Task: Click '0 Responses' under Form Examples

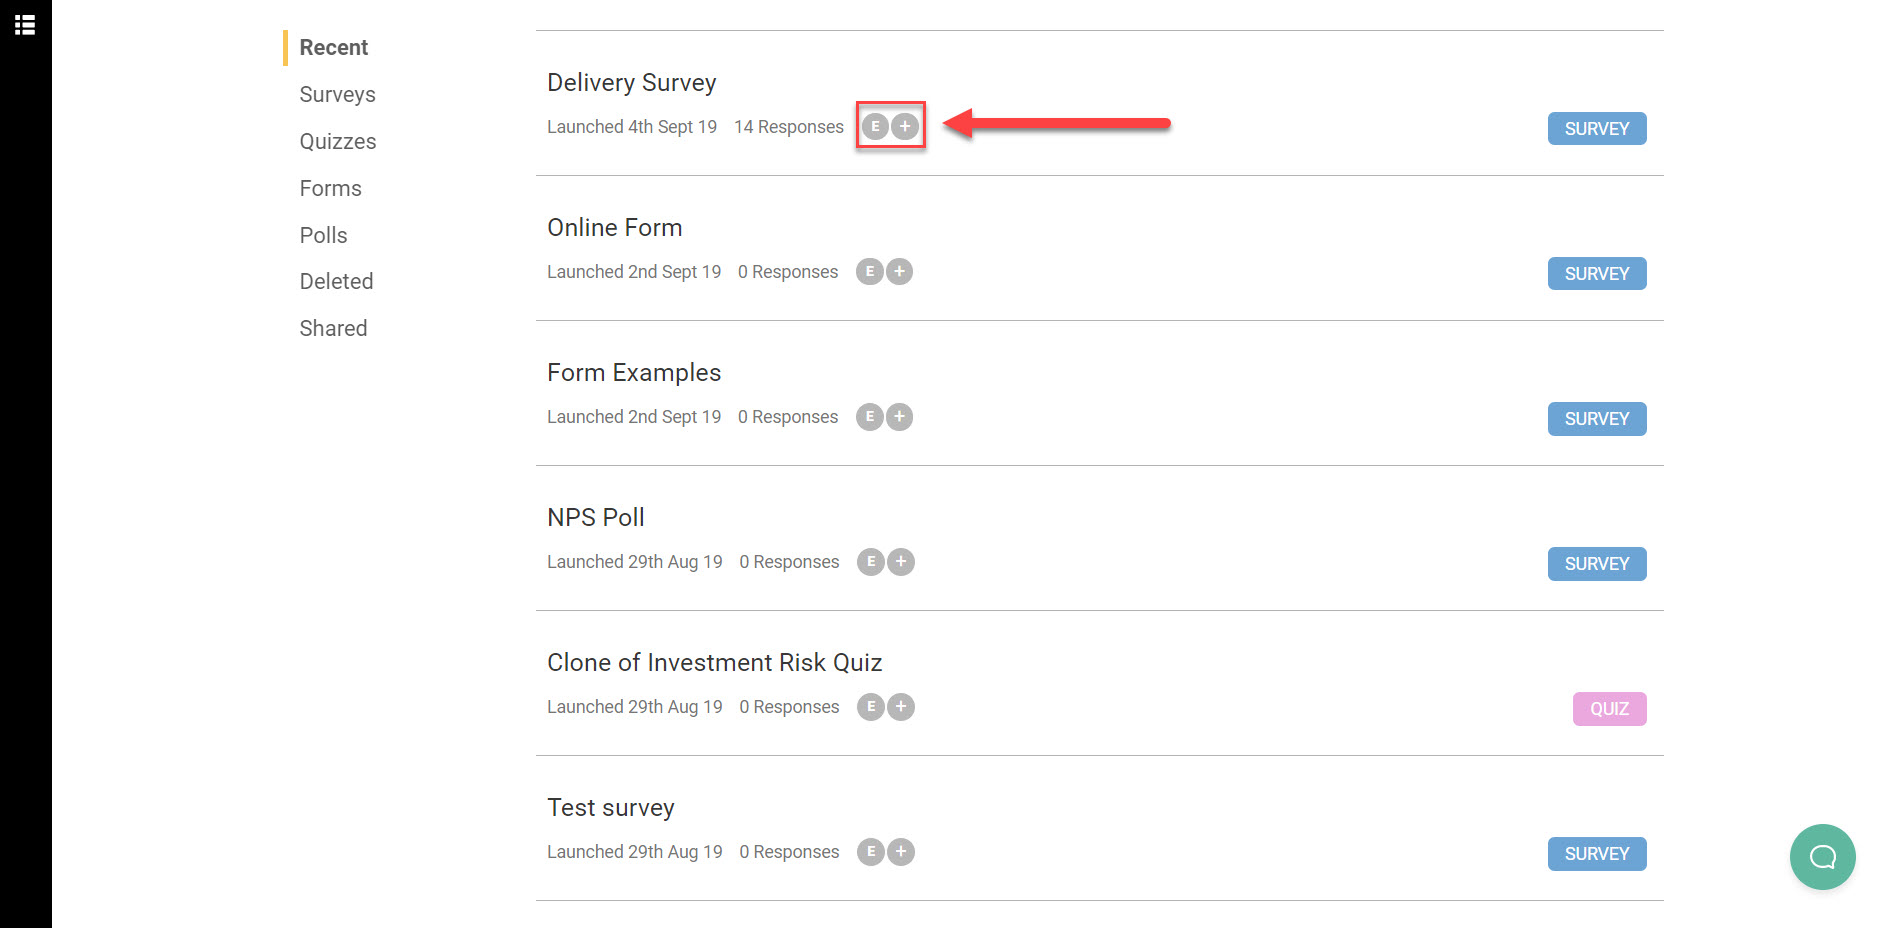Action: click(788, 417)
